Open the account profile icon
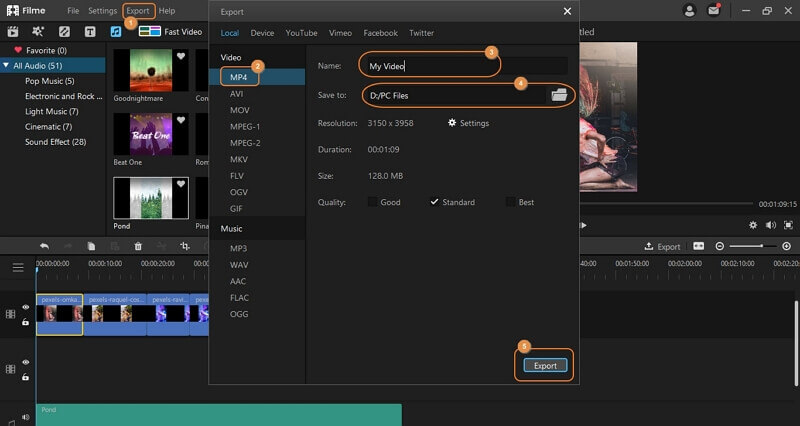 point(689,10)
